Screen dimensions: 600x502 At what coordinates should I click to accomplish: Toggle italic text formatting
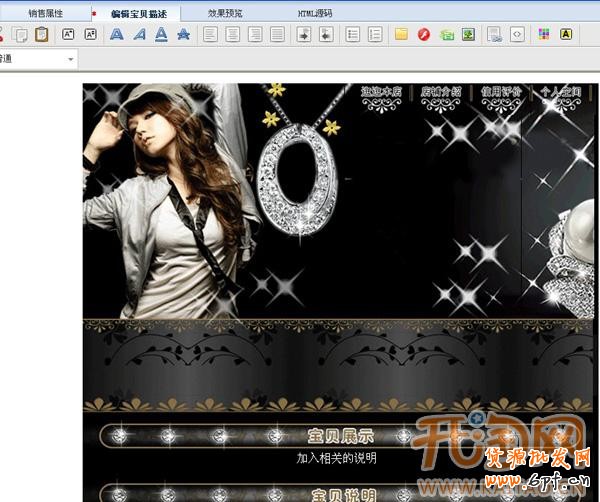[139, 35]
